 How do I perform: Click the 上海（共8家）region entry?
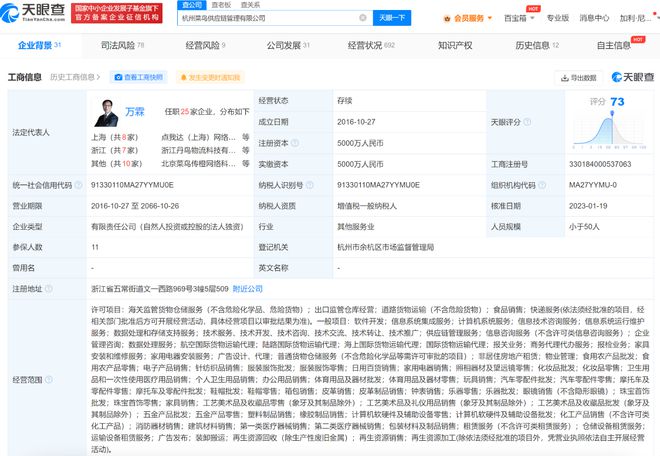click(x=114, y=137)
